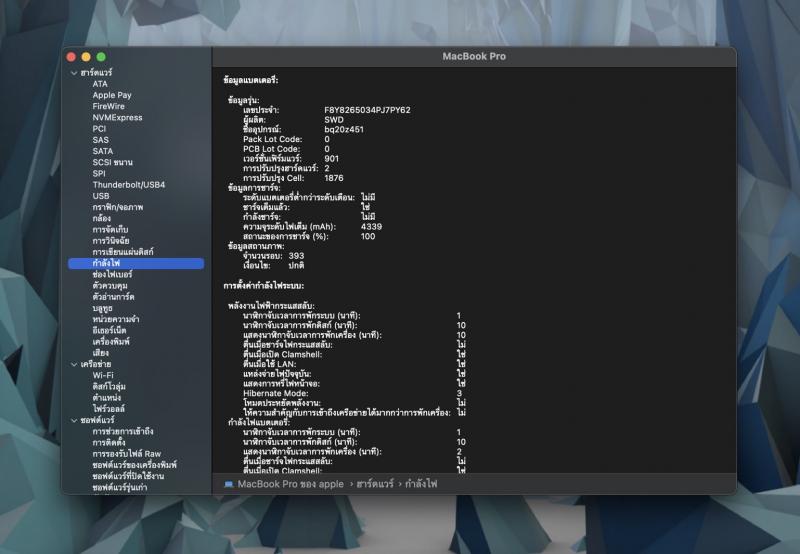This screenshot has width=800, height=554.
Task: Select Thunderbolt/USB4 in the hardware list
Action: pos(129,185)
